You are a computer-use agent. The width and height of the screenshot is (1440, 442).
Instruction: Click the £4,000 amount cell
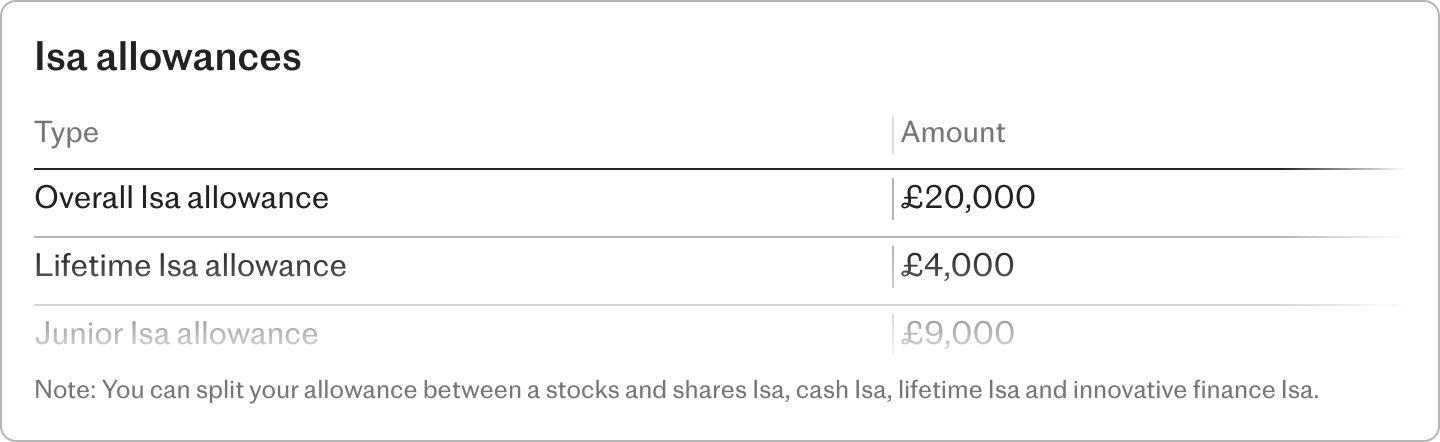pyautogui.click(x=957, y=265)
